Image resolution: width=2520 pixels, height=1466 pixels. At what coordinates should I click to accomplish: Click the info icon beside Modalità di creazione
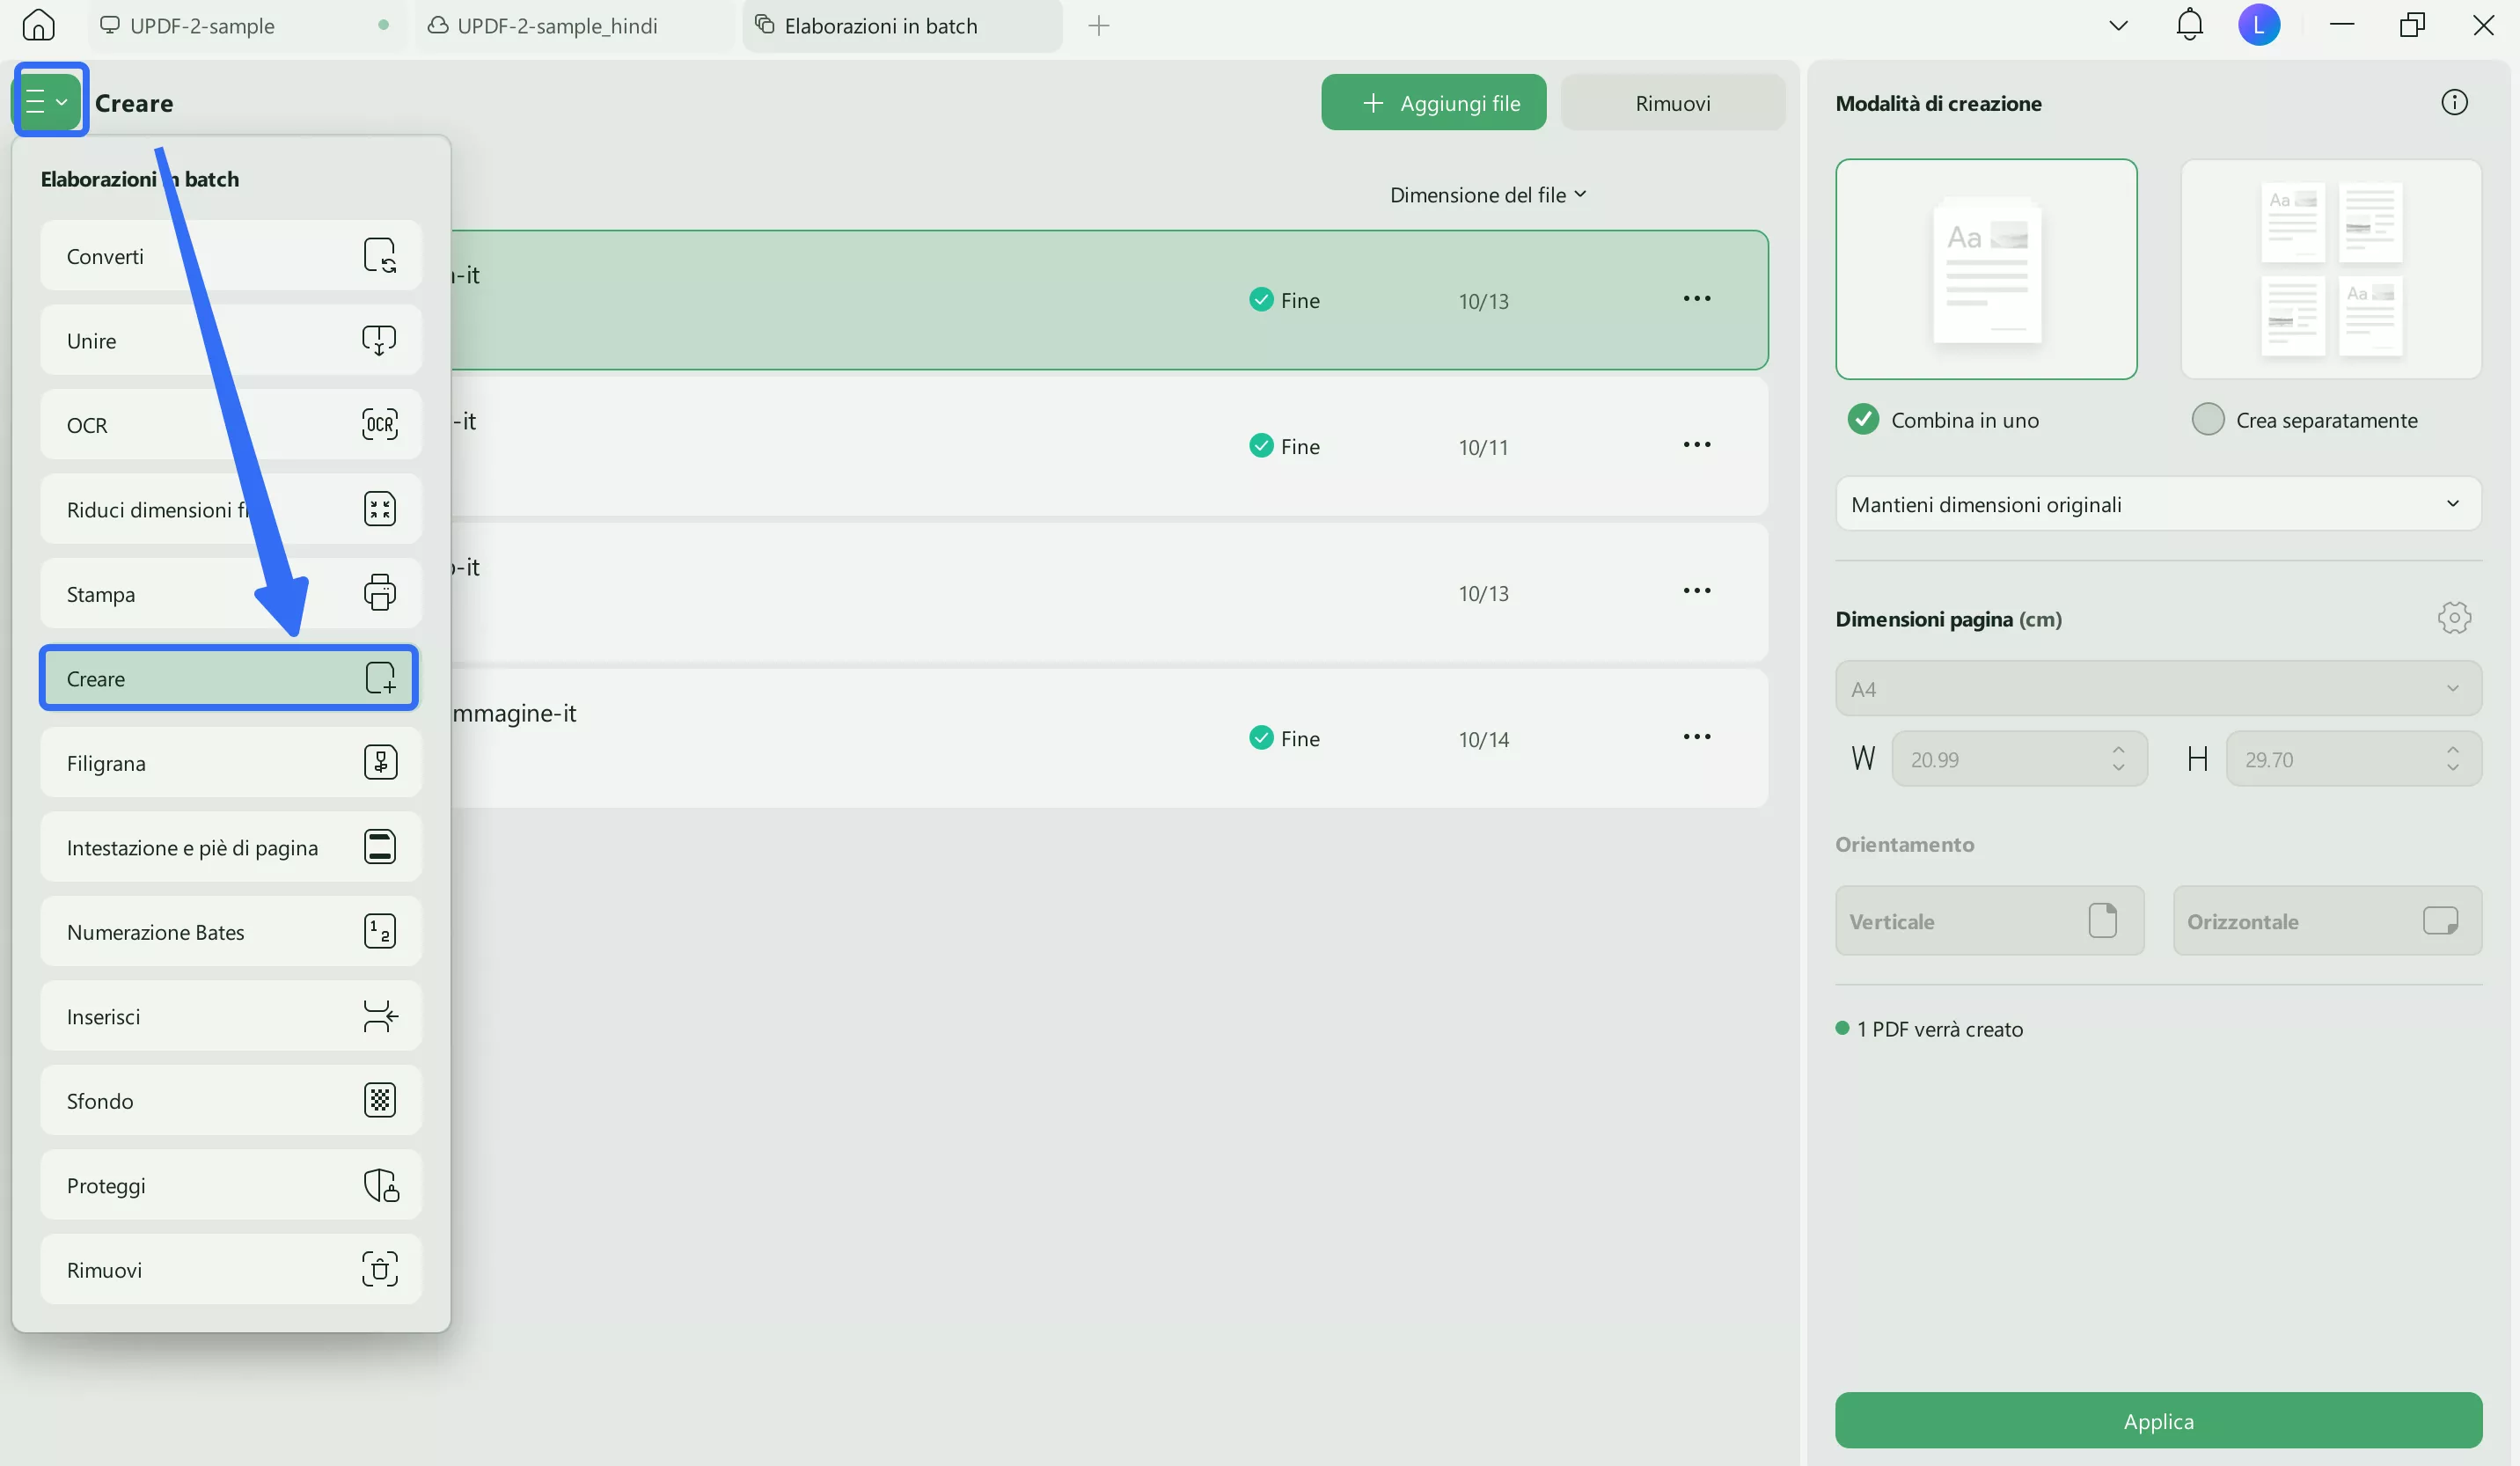[2453, 102]
